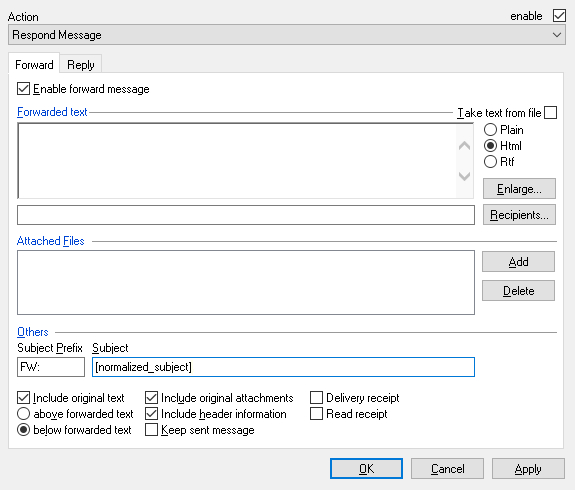Open the Respond Message action dropdown
The image size is (575, 490).
click(x=287, y=35)
